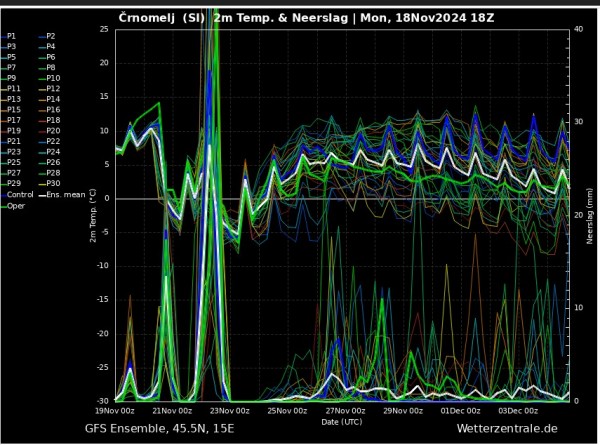Click the Date (UTC) axis title
The image size is (600, 445).
(342, 422)
